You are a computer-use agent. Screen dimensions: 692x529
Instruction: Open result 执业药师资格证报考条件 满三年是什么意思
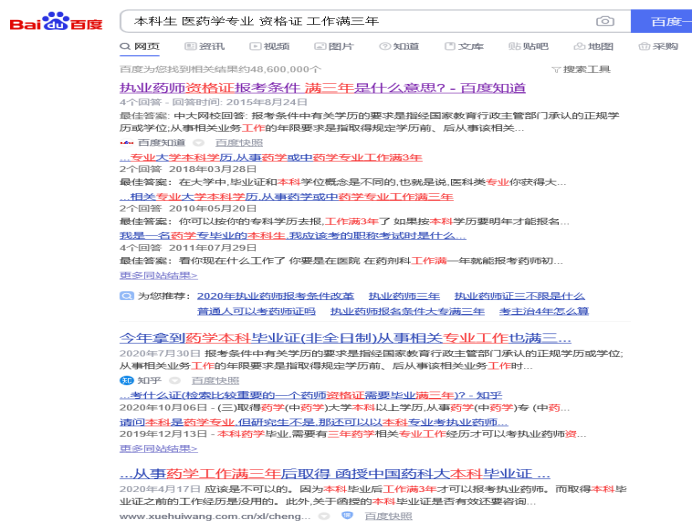click(x=322, y=88)
